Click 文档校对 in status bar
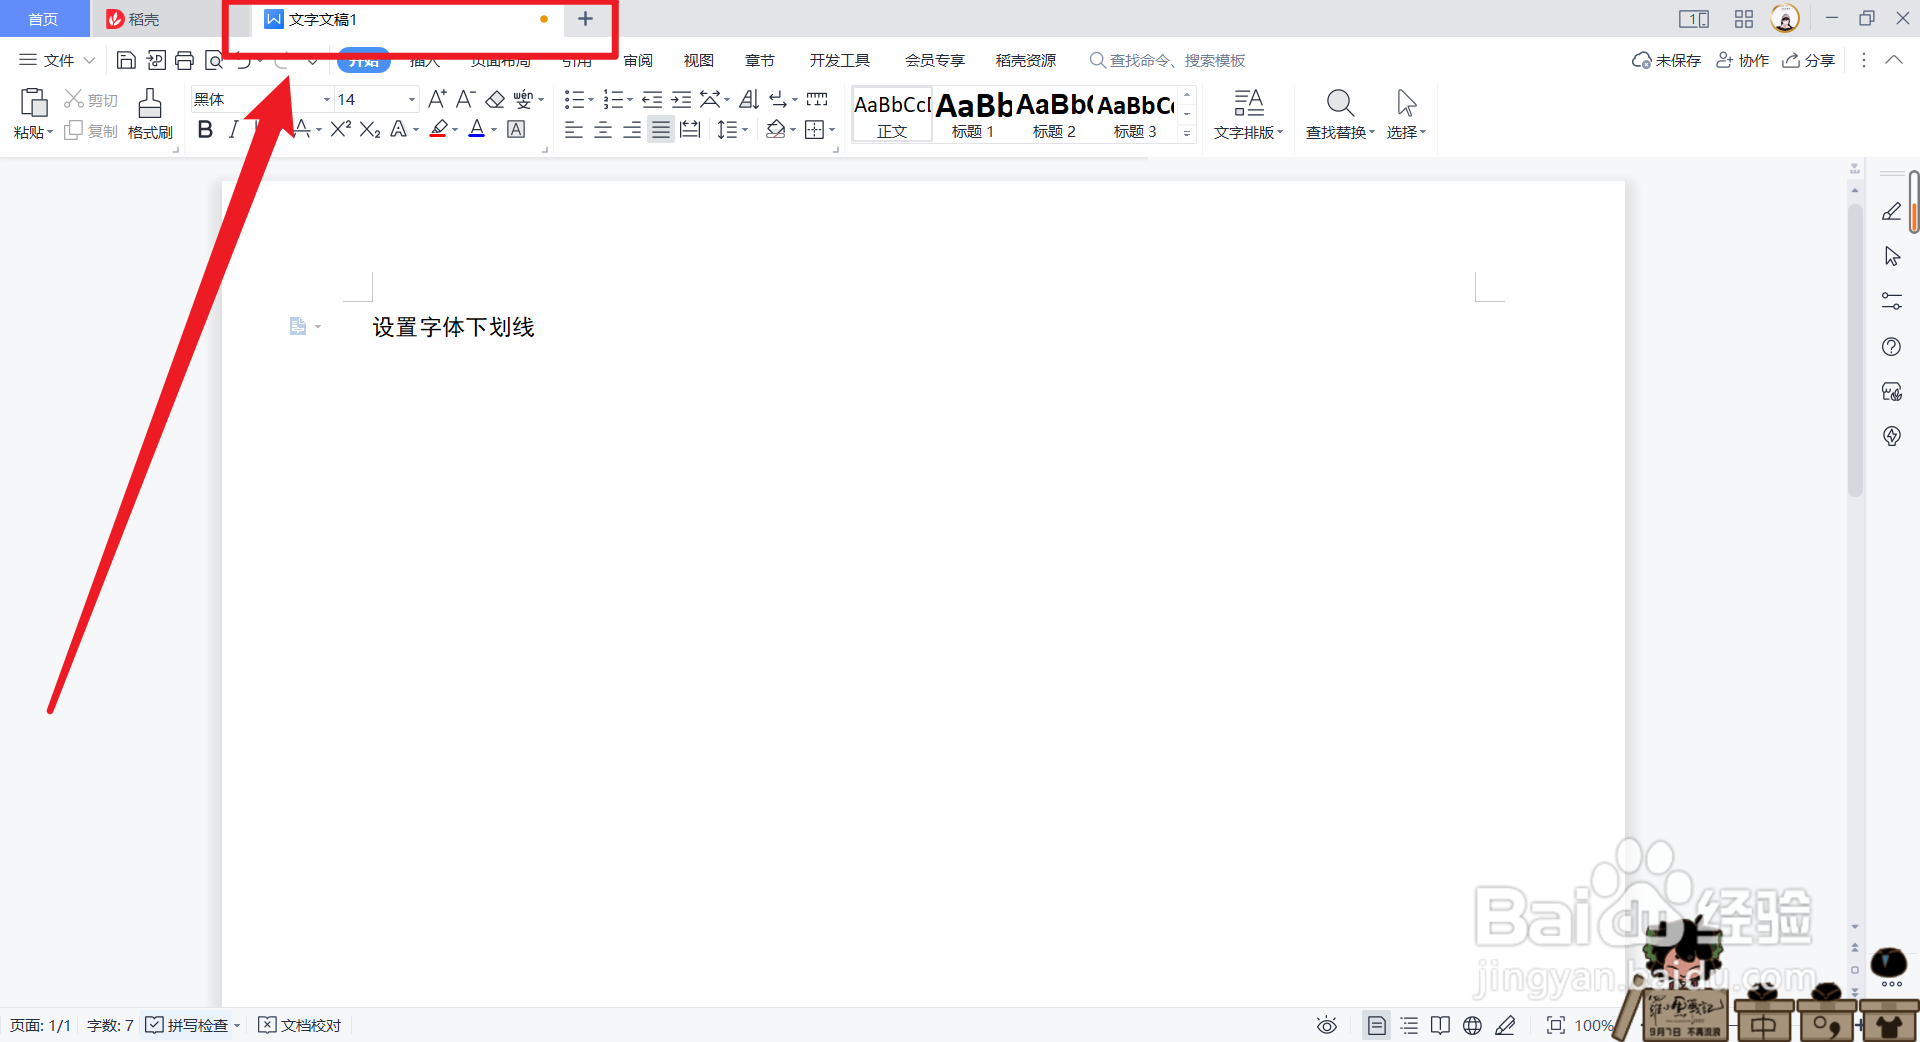The width and height of the screenshot is (1920, 1042). click(x=300, y=1025)
